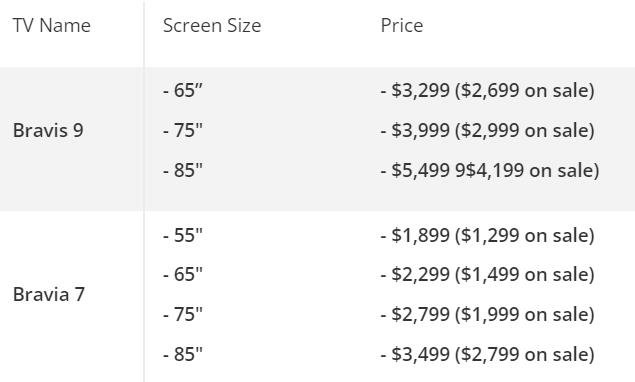Click the Price column header
This screenshot has height=382, width=635.
click(x=402, y=26)
